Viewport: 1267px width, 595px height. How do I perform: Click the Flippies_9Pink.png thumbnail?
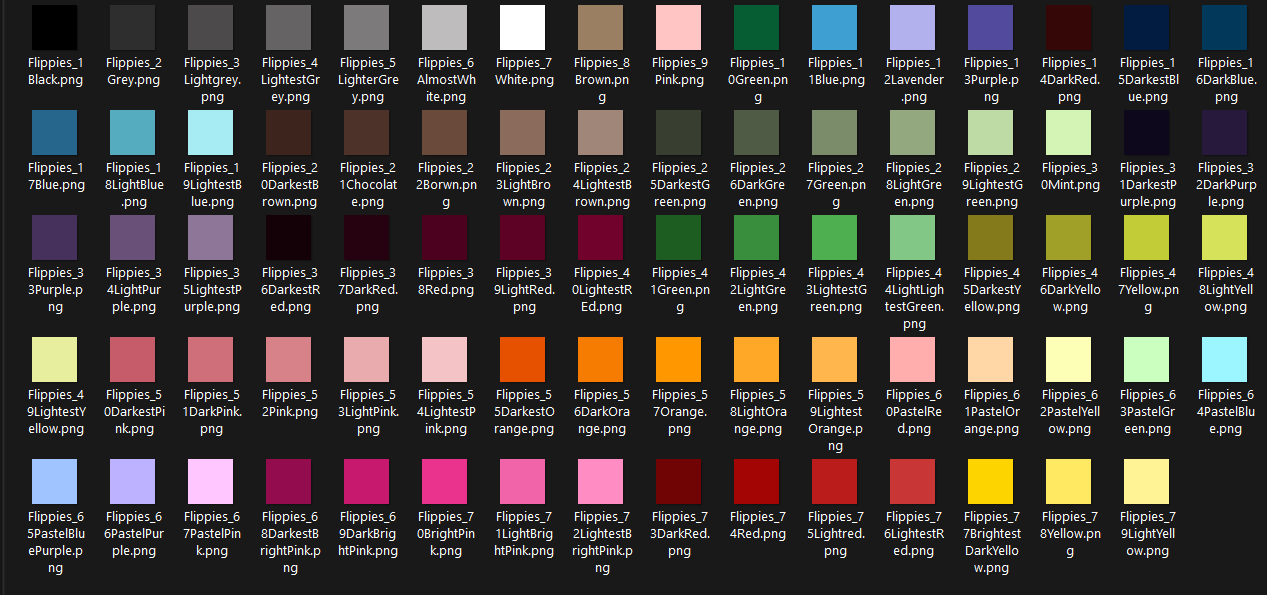click(679, 27)
